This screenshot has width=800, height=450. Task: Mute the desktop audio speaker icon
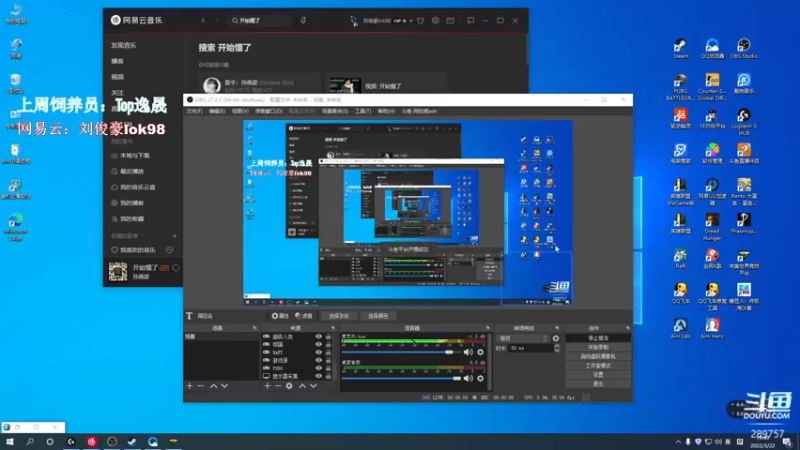point(468,379)
